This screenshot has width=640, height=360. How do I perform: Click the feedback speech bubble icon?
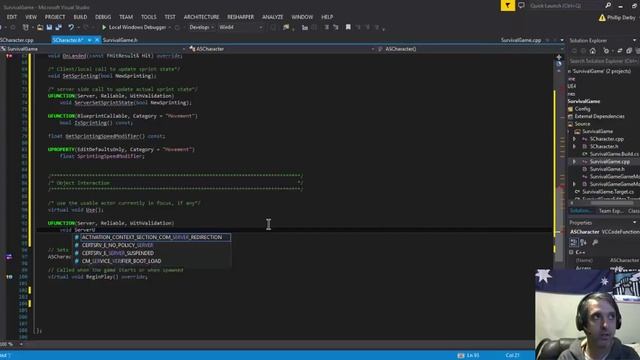tap(521, 5)
